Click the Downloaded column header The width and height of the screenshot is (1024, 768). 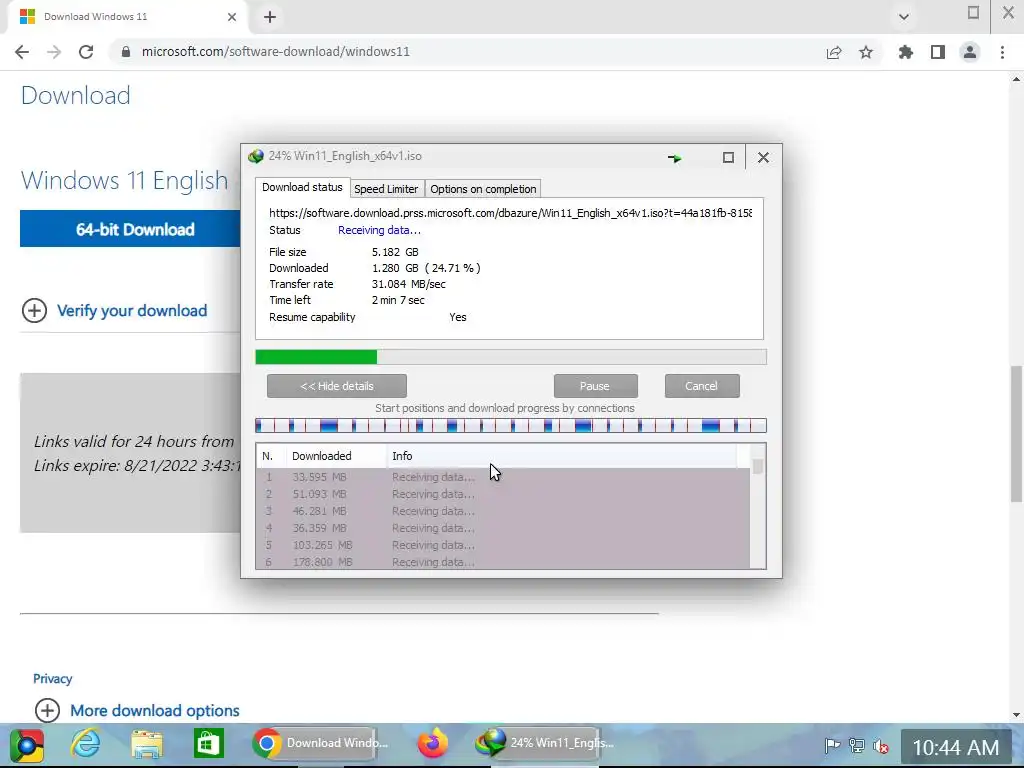tap(336, 456)
